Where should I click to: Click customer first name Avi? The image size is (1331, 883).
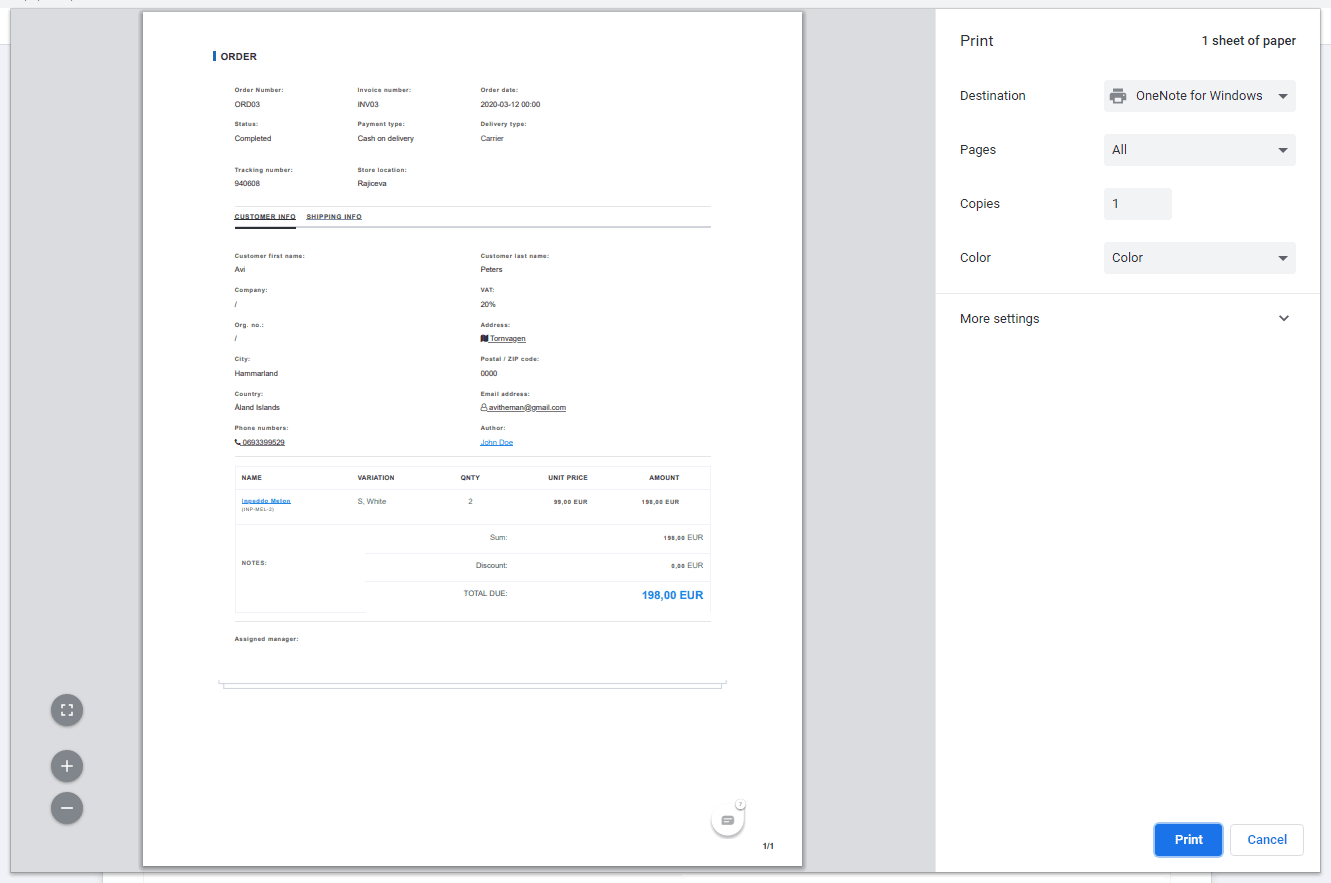(x=240, y=270)
